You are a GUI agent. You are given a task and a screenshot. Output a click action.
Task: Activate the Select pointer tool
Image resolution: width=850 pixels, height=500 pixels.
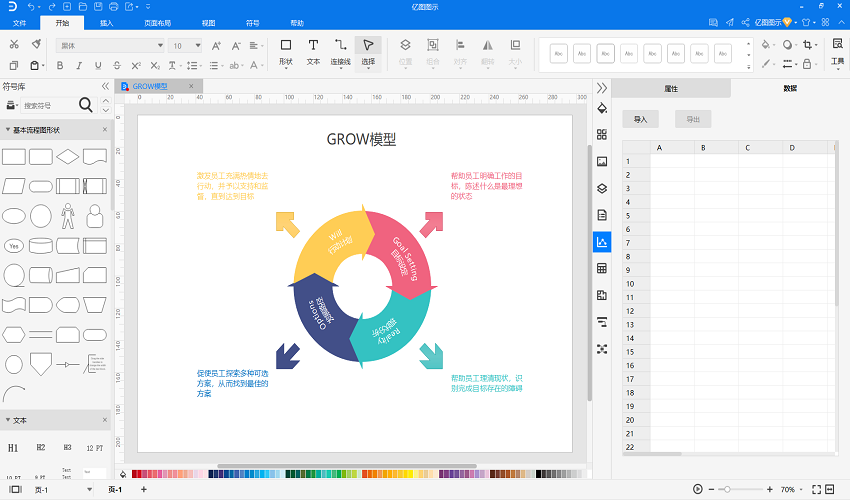[368, 53]
